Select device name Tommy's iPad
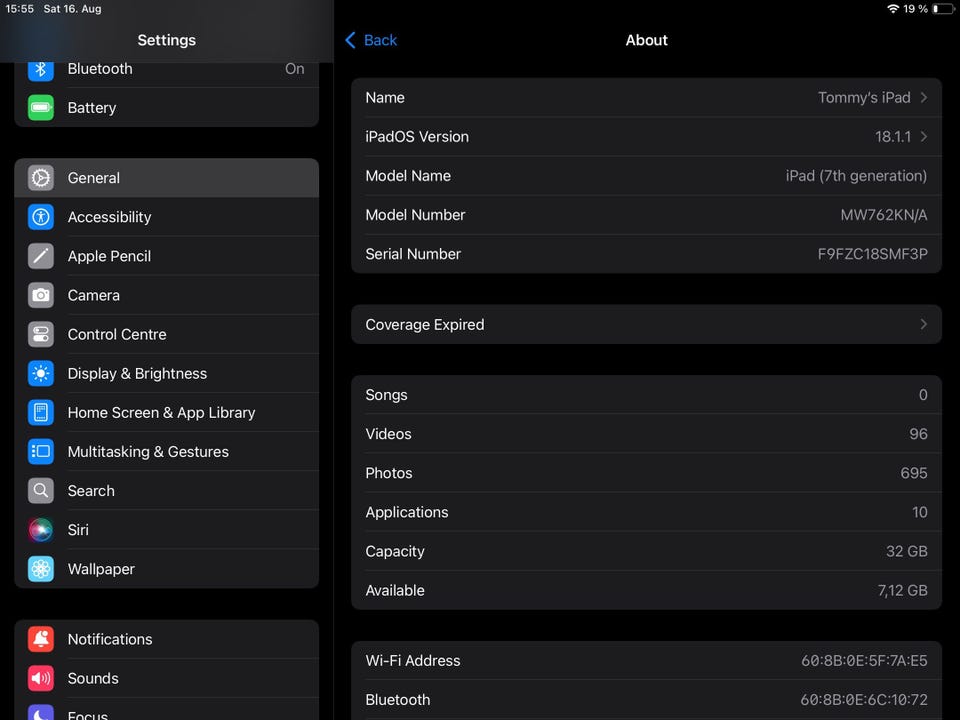Viewport: 960px width, 720px height. [864, 98]
